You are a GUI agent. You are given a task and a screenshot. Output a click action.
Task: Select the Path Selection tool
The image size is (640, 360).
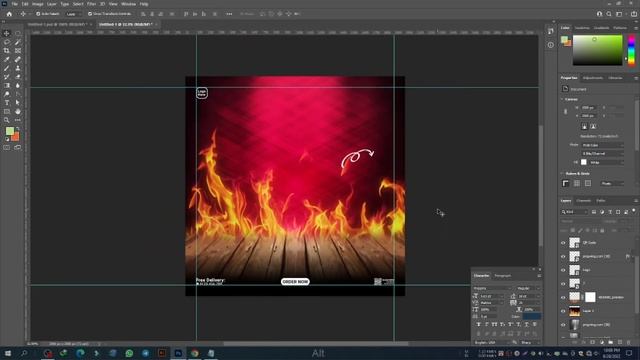click(x=18, y=102)
